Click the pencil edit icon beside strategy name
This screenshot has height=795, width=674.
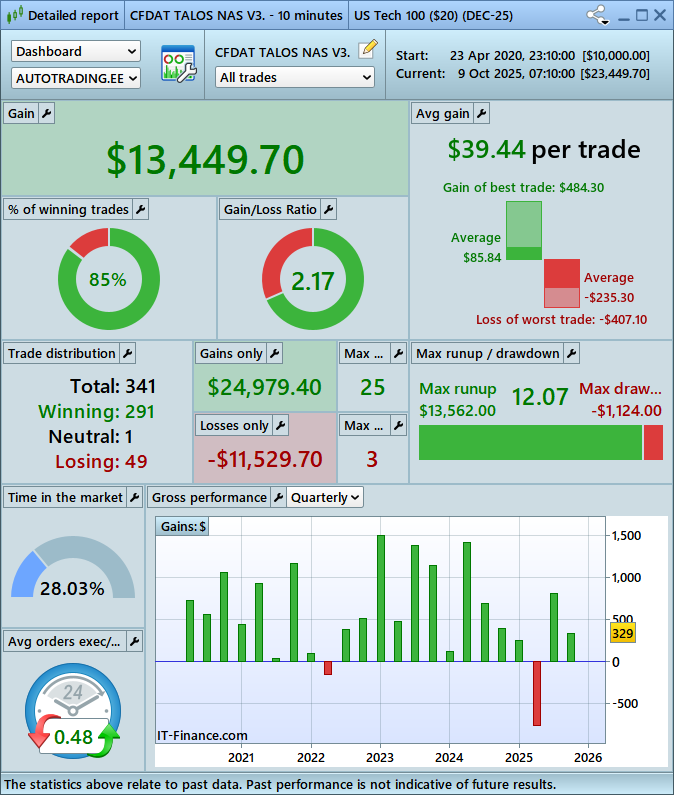[x=368, y=48]
